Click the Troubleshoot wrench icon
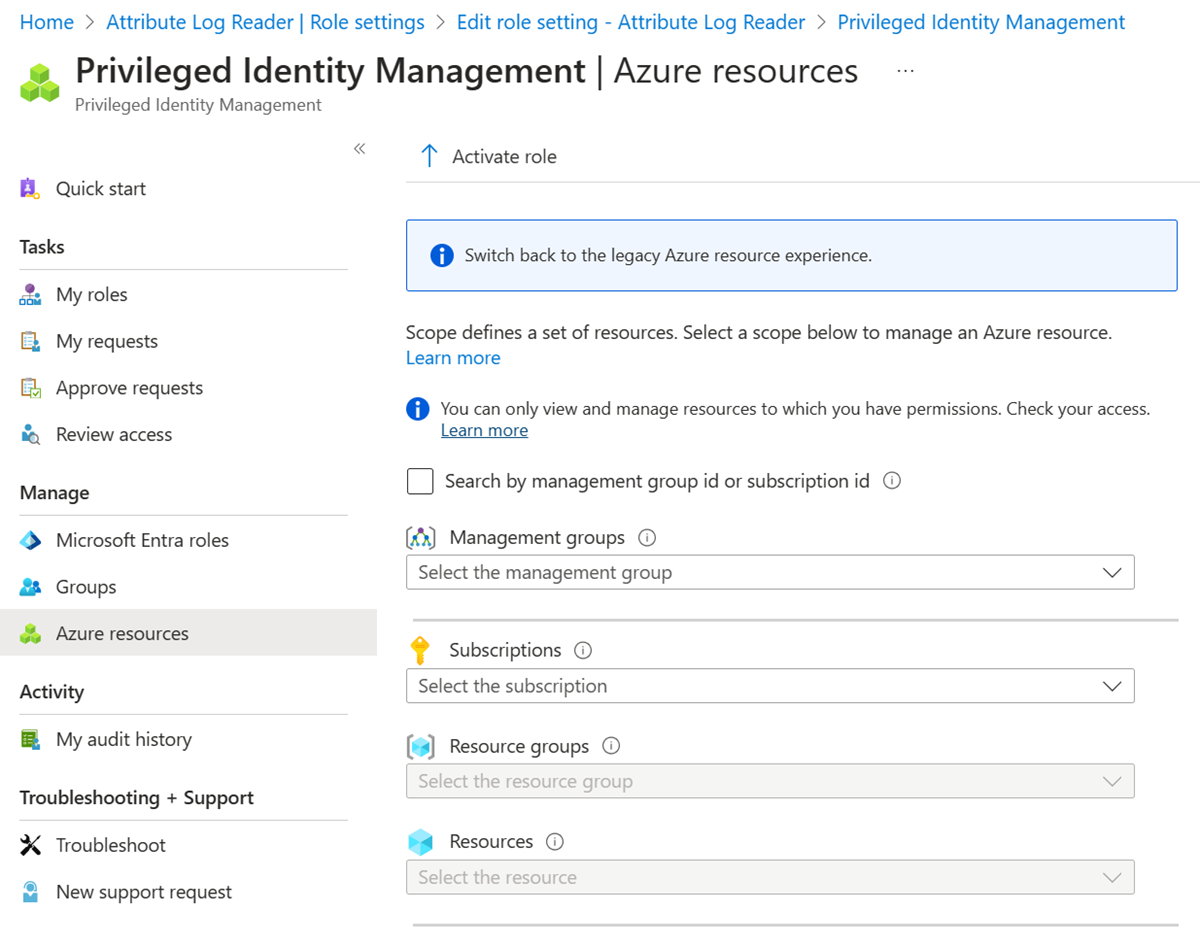 (x=30, y=846)
